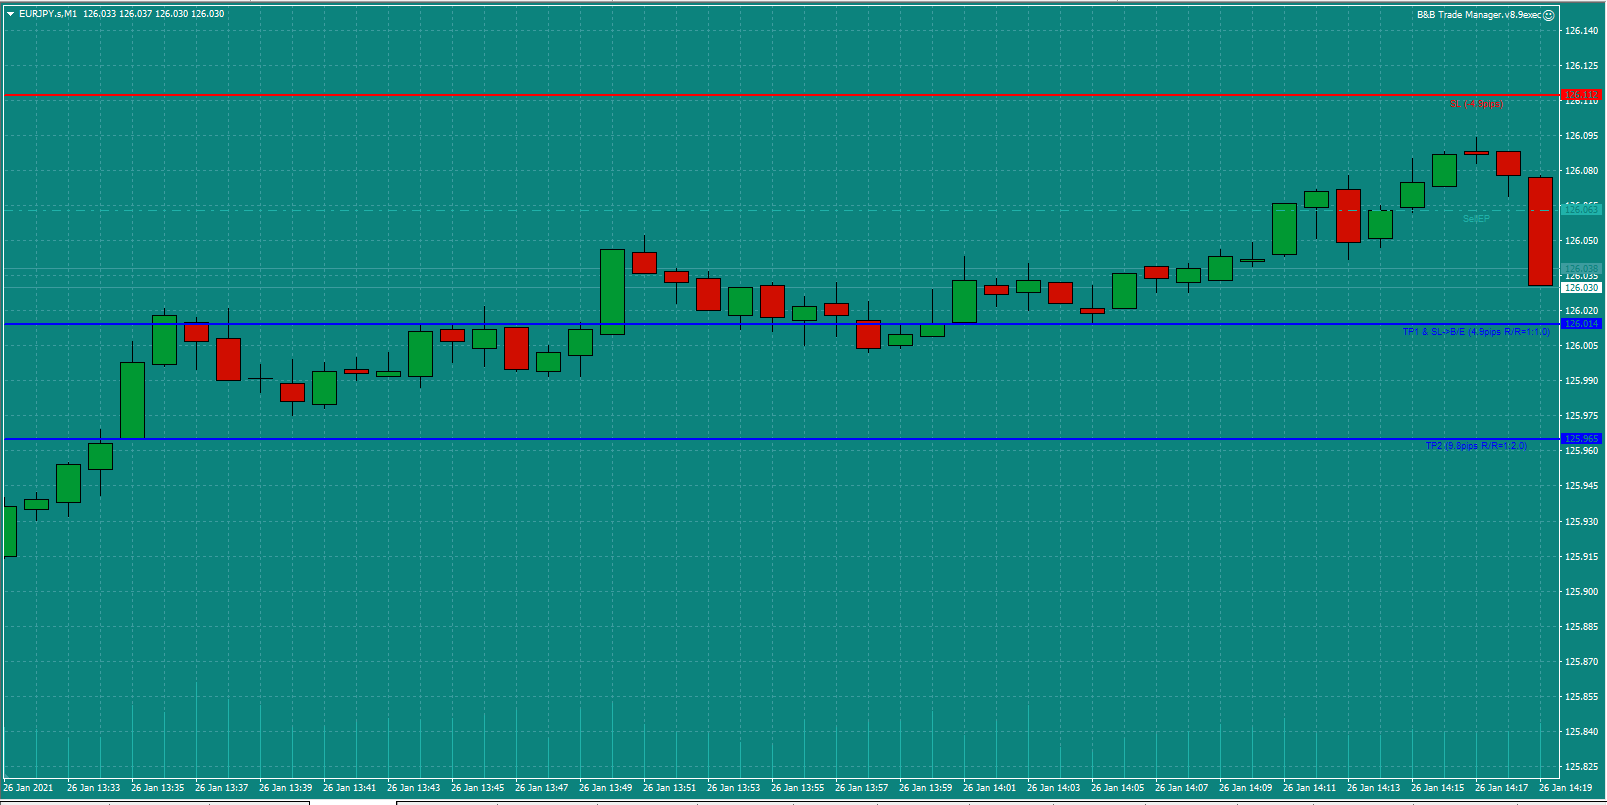Viewport: 1607px width, 805px height.
Task: Click the 126.063 entry price tag
Action: 1581,209
